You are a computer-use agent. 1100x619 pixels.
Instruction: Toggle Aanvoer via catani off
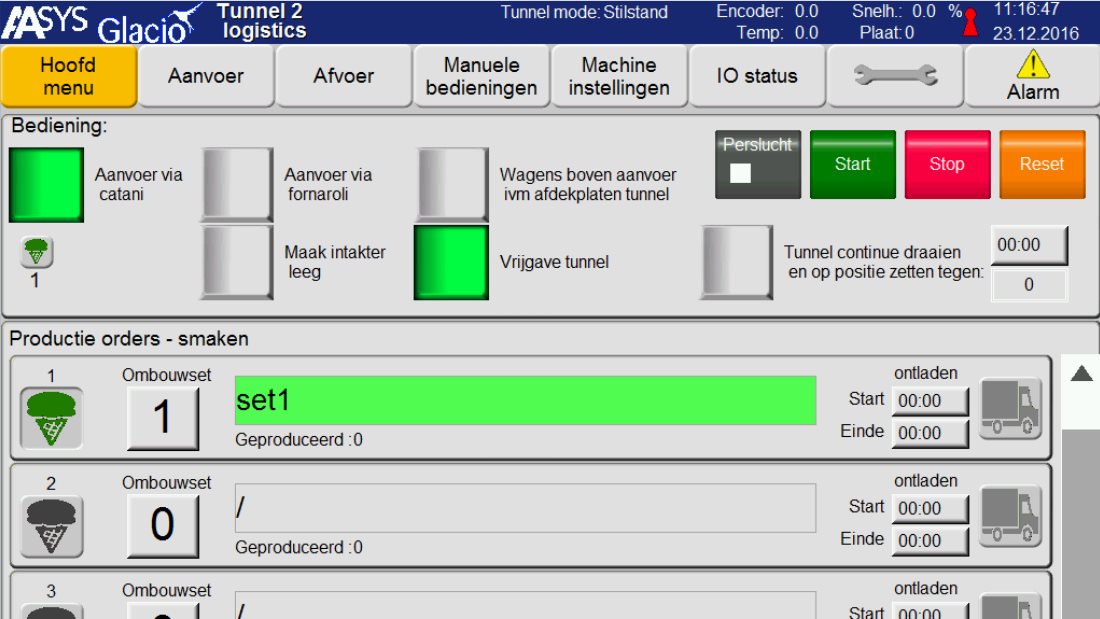[46, 184]
